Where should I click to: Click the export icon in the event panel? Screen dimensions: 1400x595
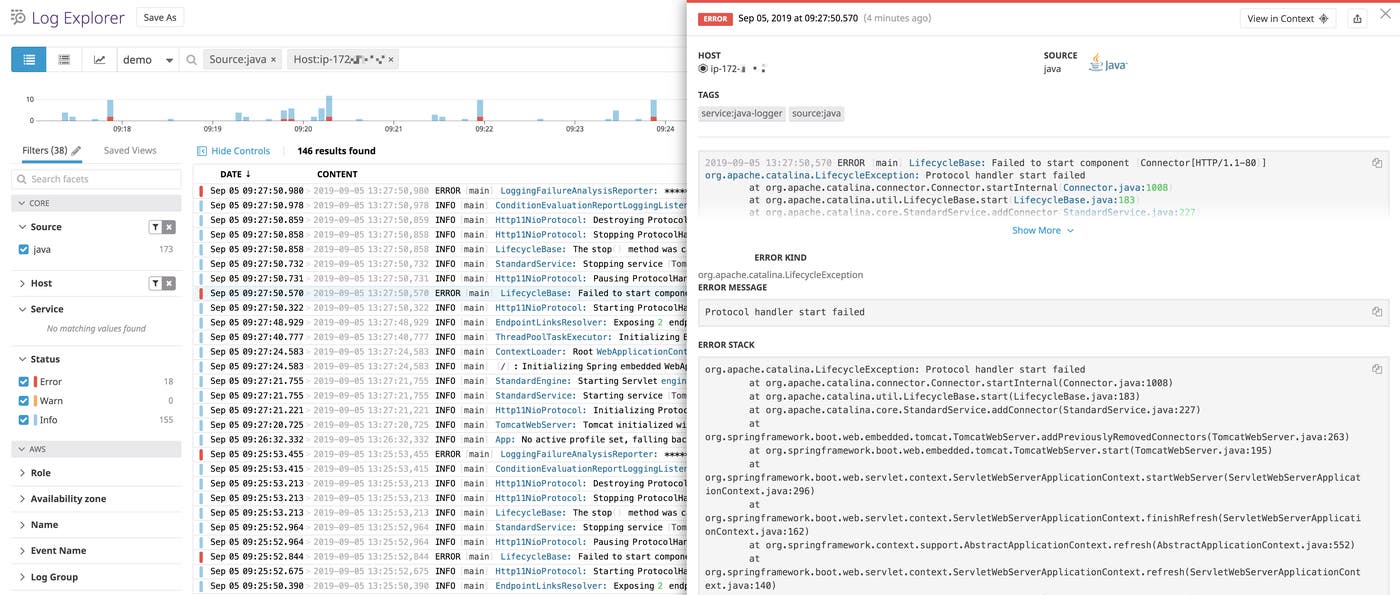point(1355,16)
